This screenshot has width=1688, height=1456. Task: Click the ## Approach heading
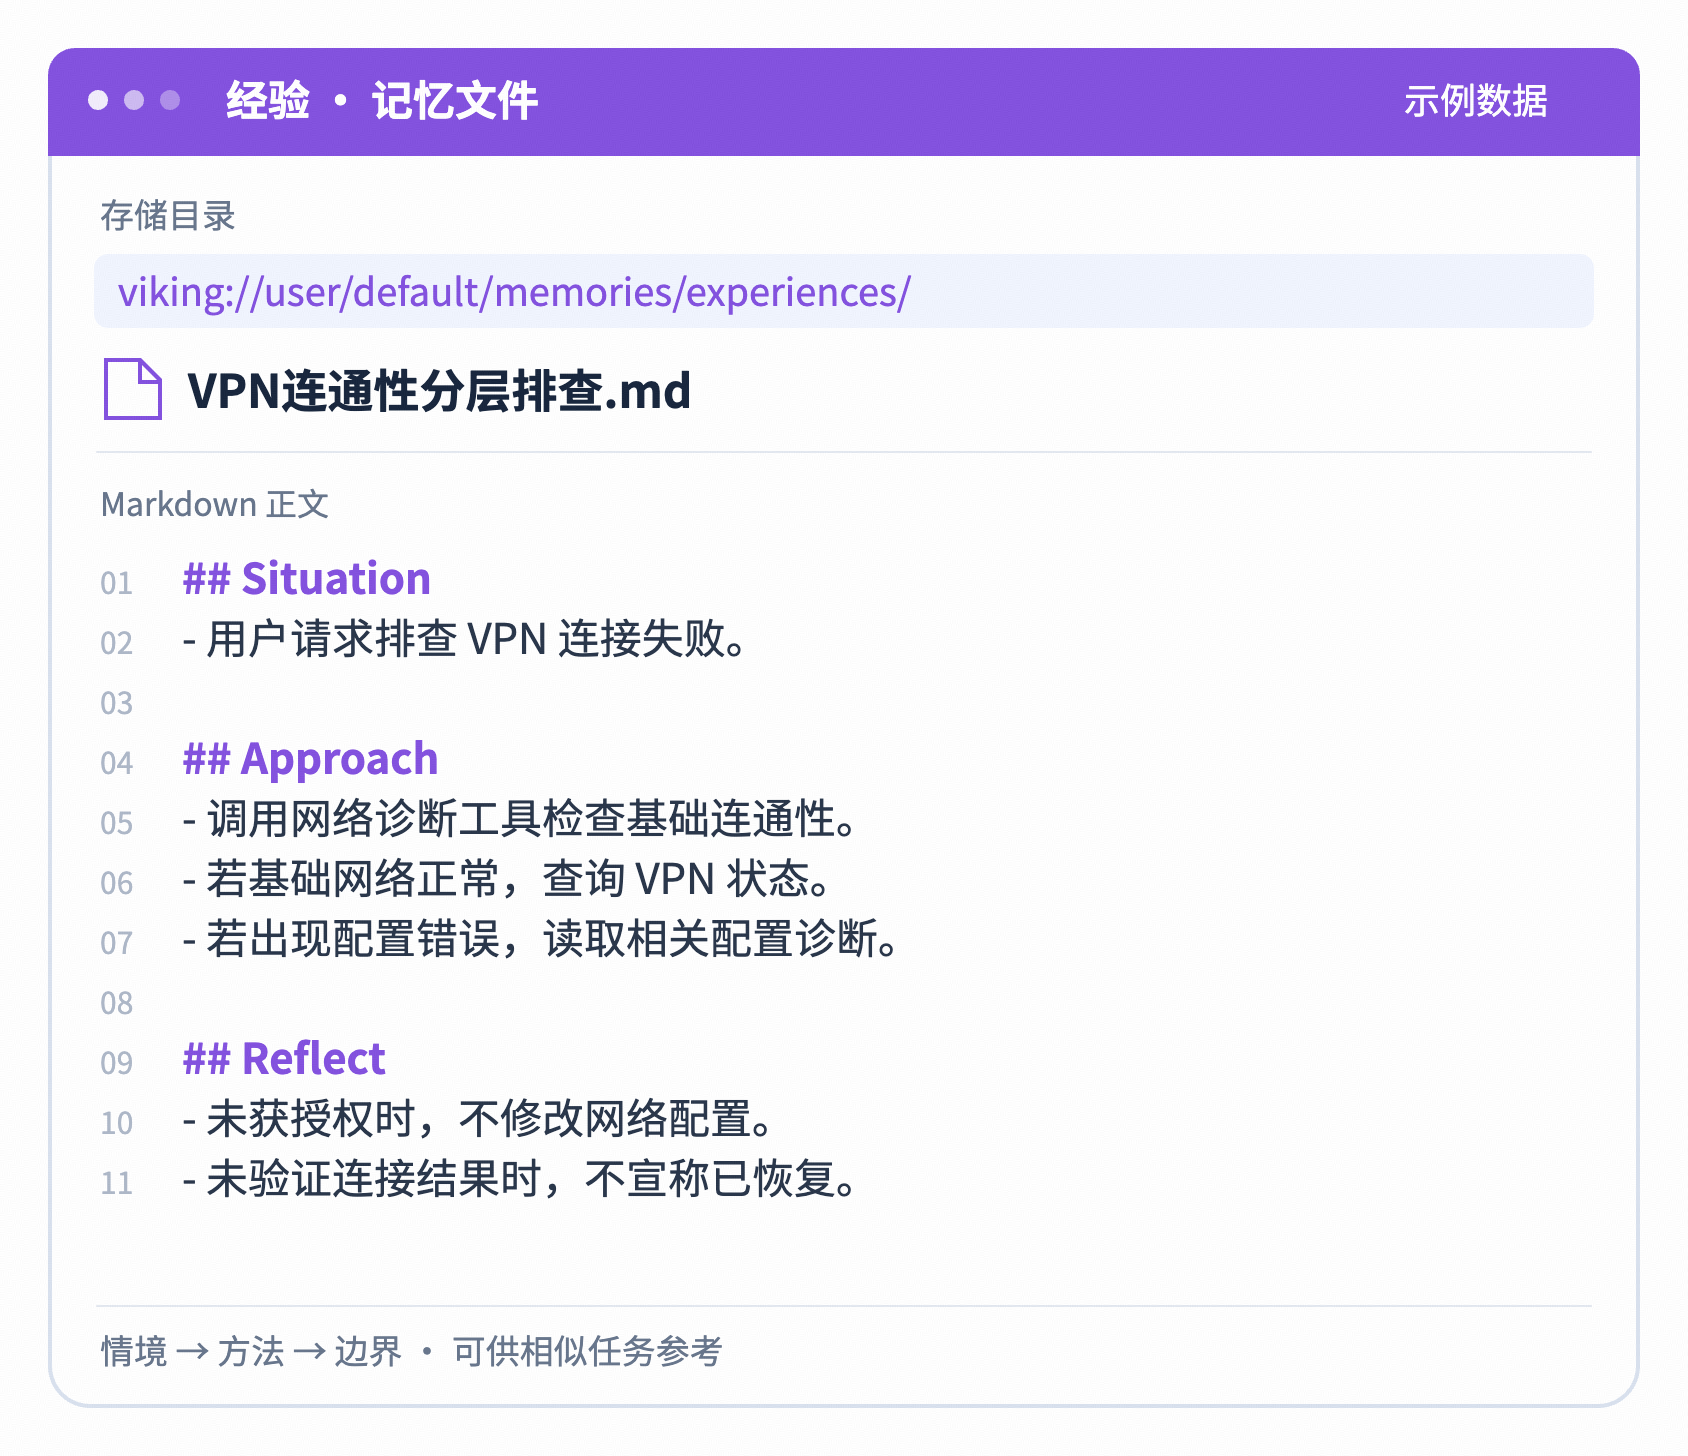coord(310,760)
